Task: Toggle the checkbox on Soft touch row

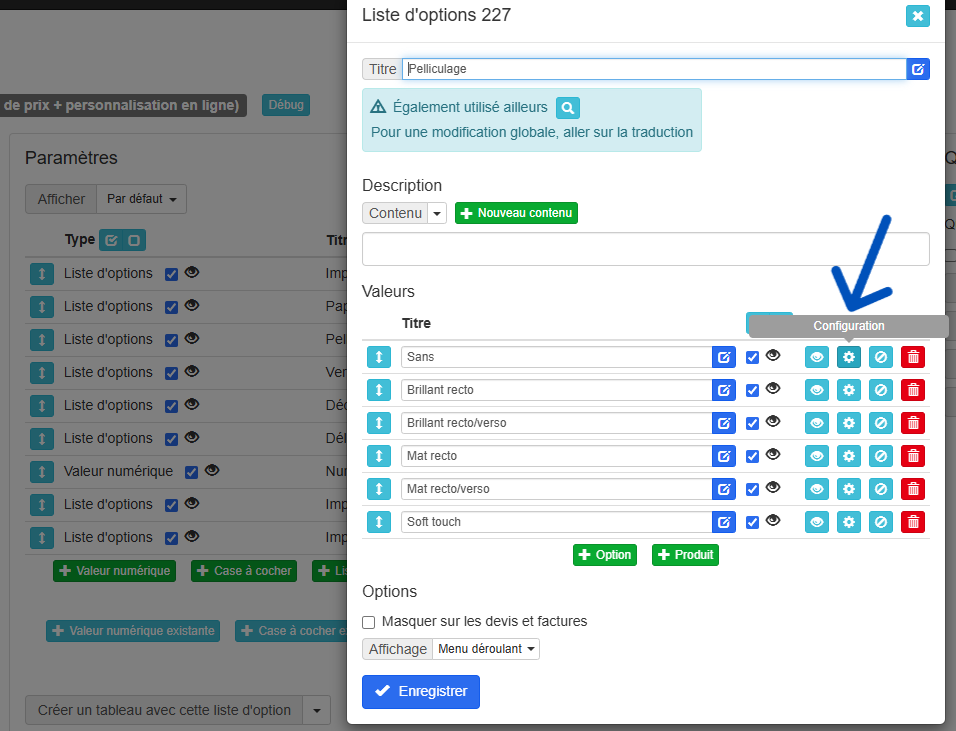Action: click(x=753, y=522)
